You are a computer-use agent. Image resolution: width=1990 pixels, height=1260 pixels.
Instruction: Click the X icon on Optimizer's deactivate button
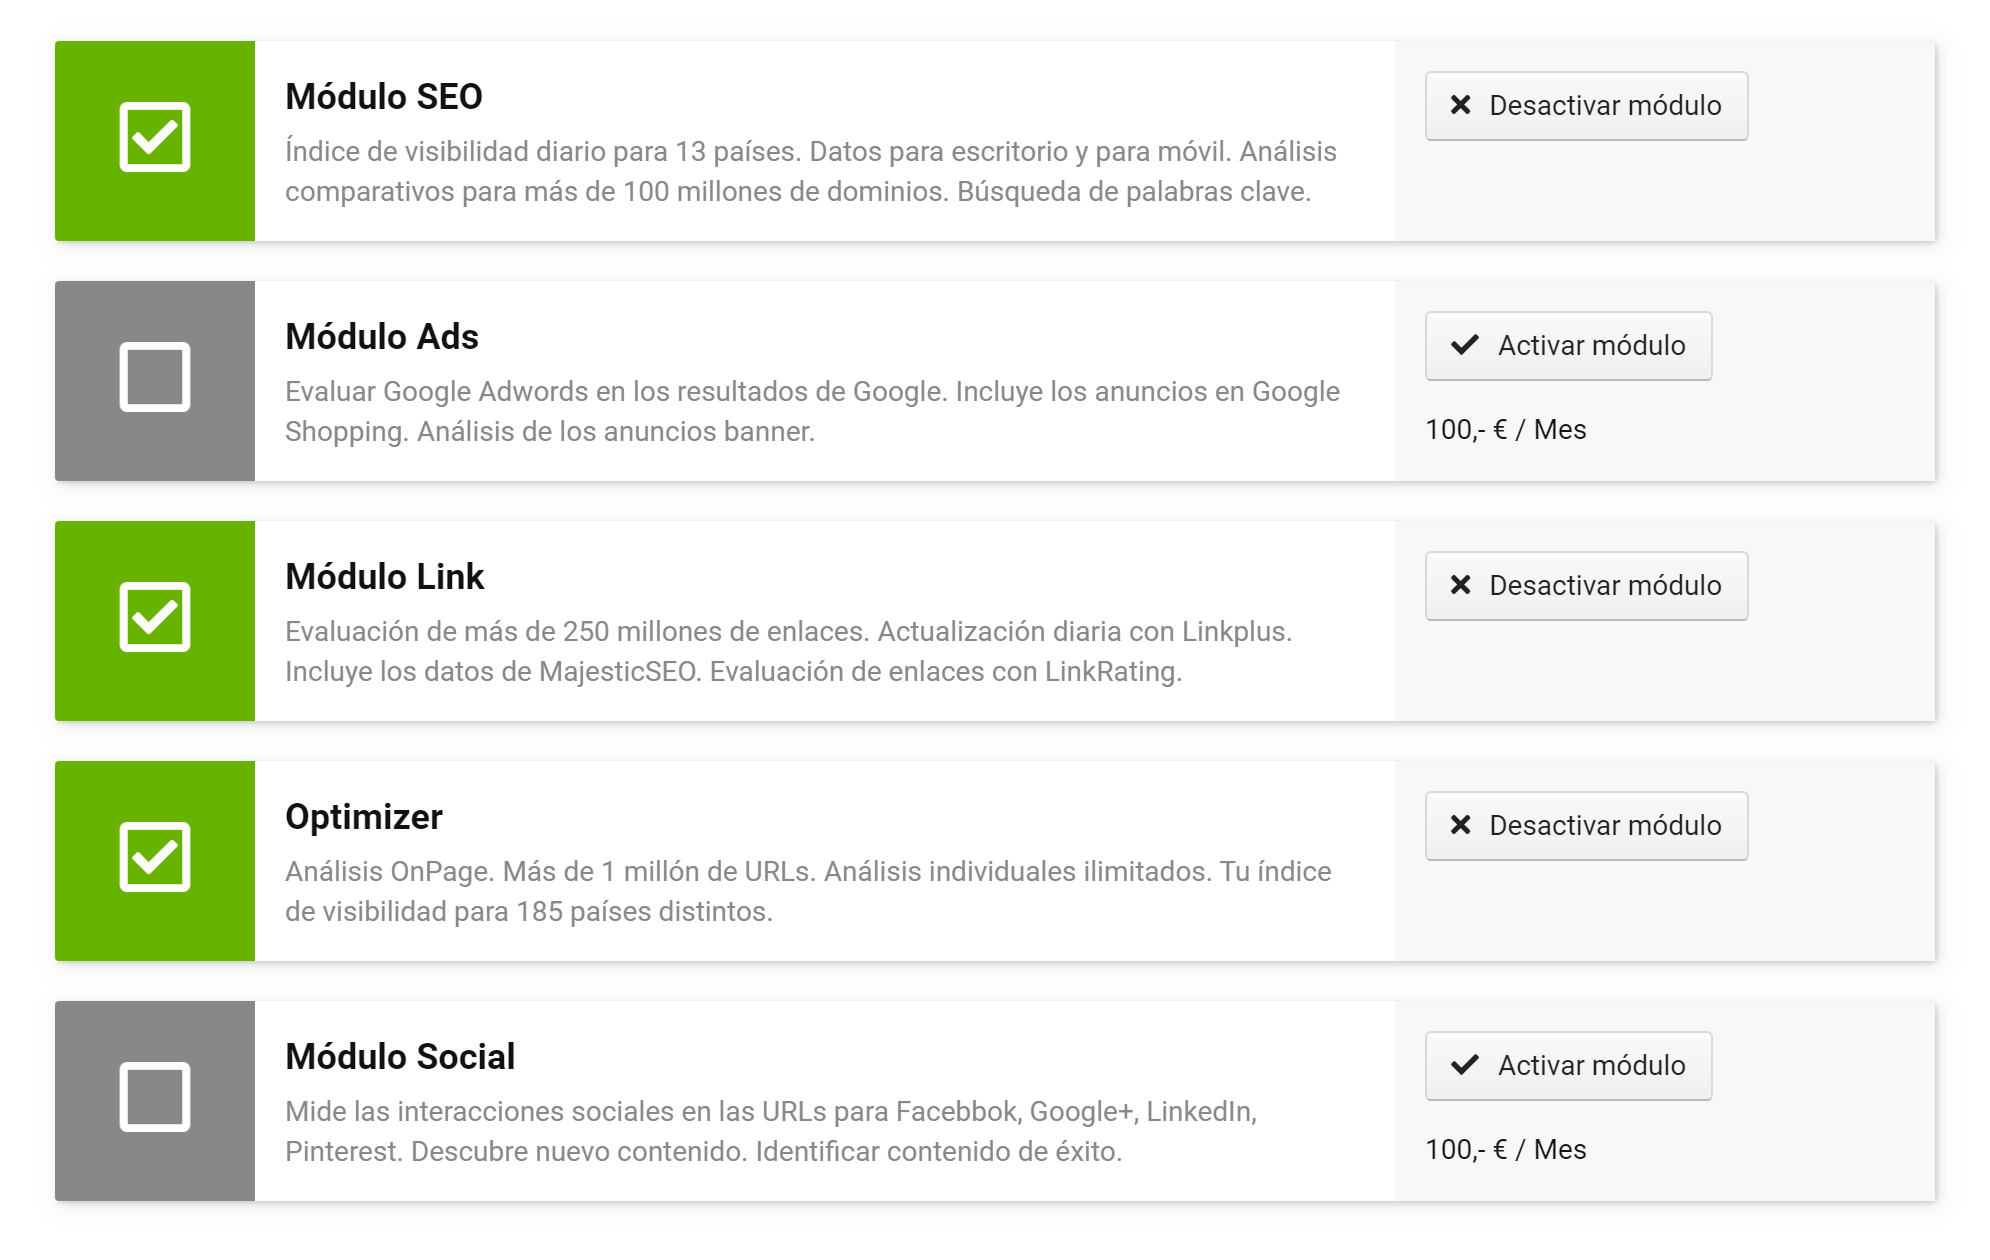pos(1461,825)
